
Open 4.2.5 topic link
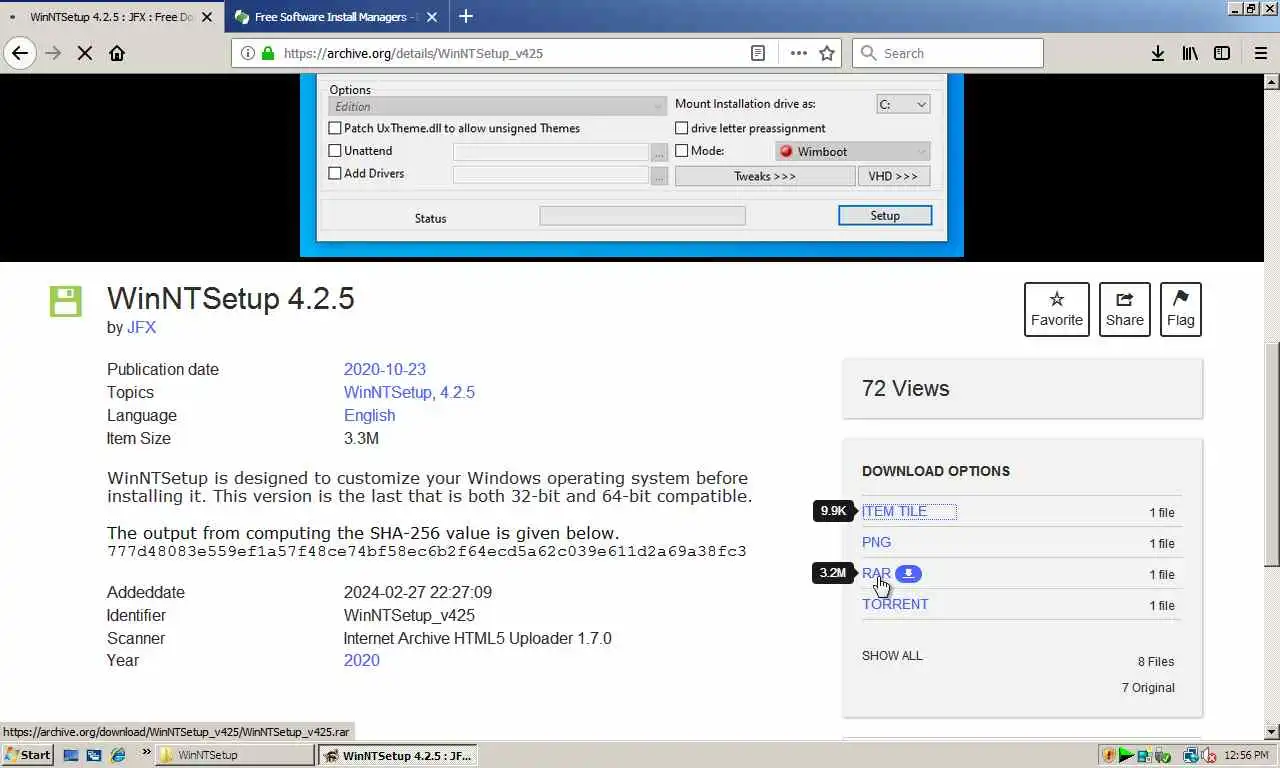pos(457,392)
